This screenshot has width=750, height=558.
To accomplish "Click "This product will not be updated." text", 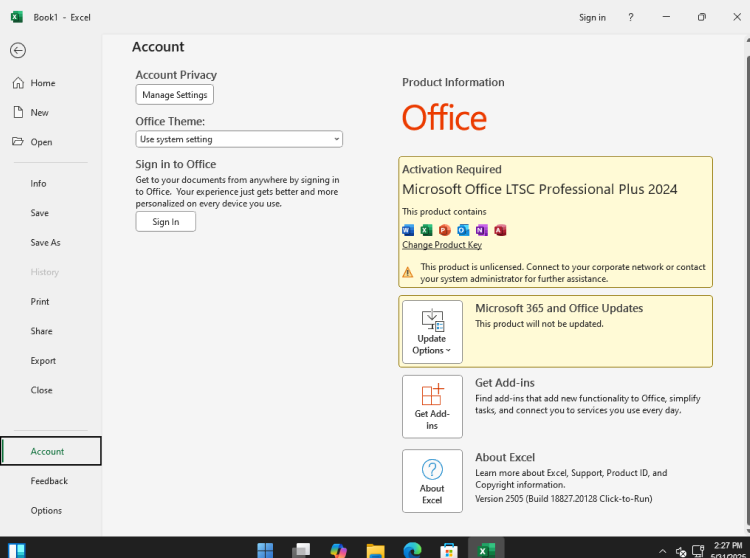I will 539,324.
